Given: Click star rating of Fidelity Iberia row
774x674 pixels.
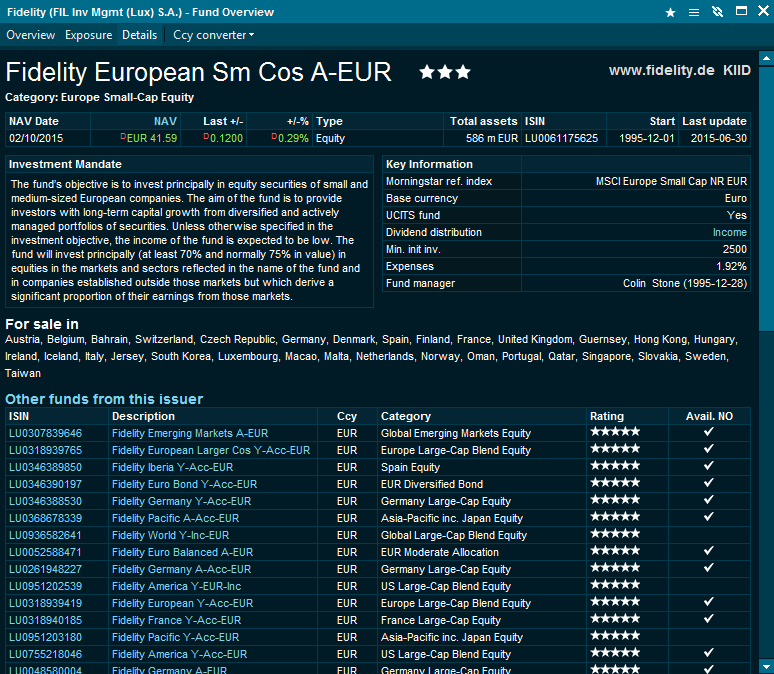Looking at the screenshot, I should point(615,466).
